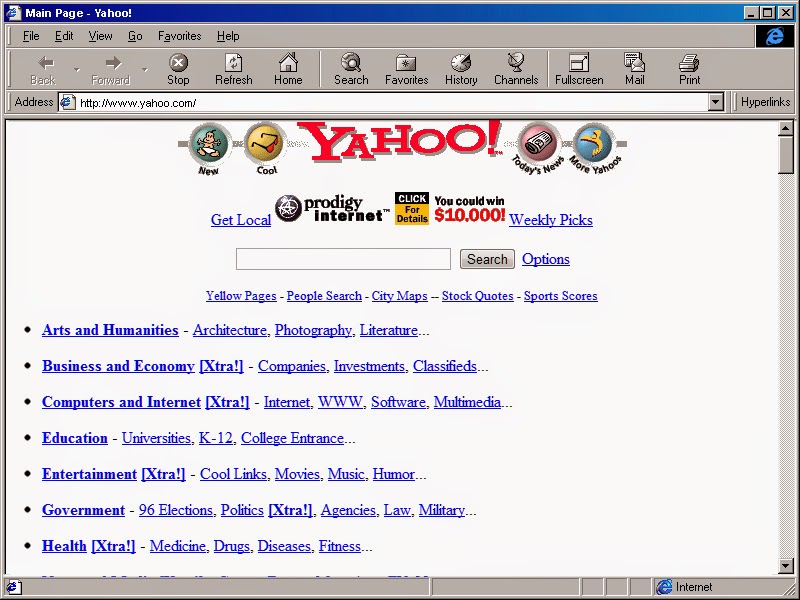Viewport: 800px width, 600px height.
Task: Open the College Entrance link
Action: pos(292,438)
